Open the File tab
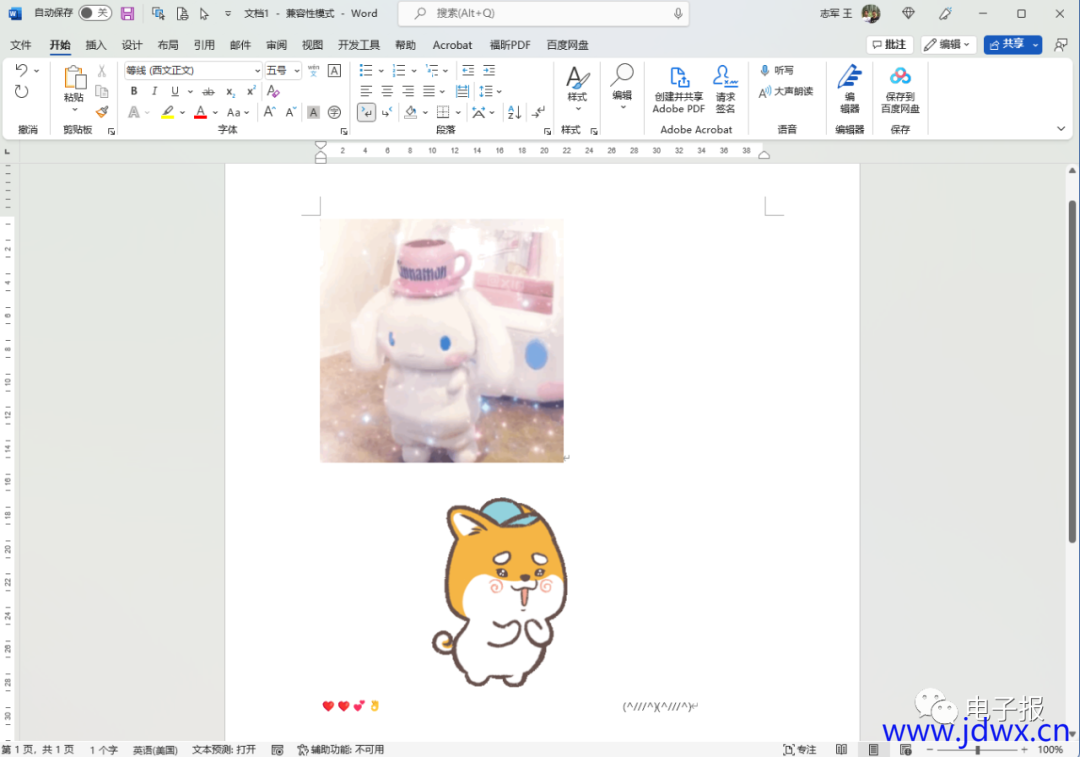 [21, 45]
